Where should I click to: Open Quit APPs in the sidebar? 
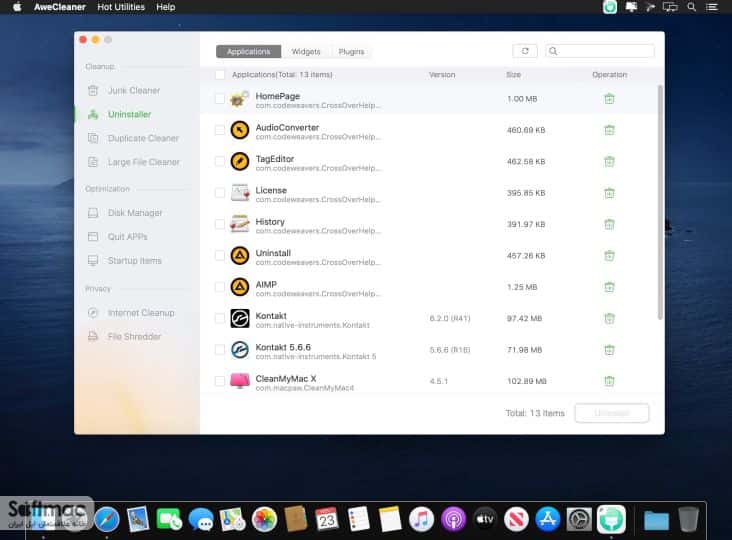point(118,237)
